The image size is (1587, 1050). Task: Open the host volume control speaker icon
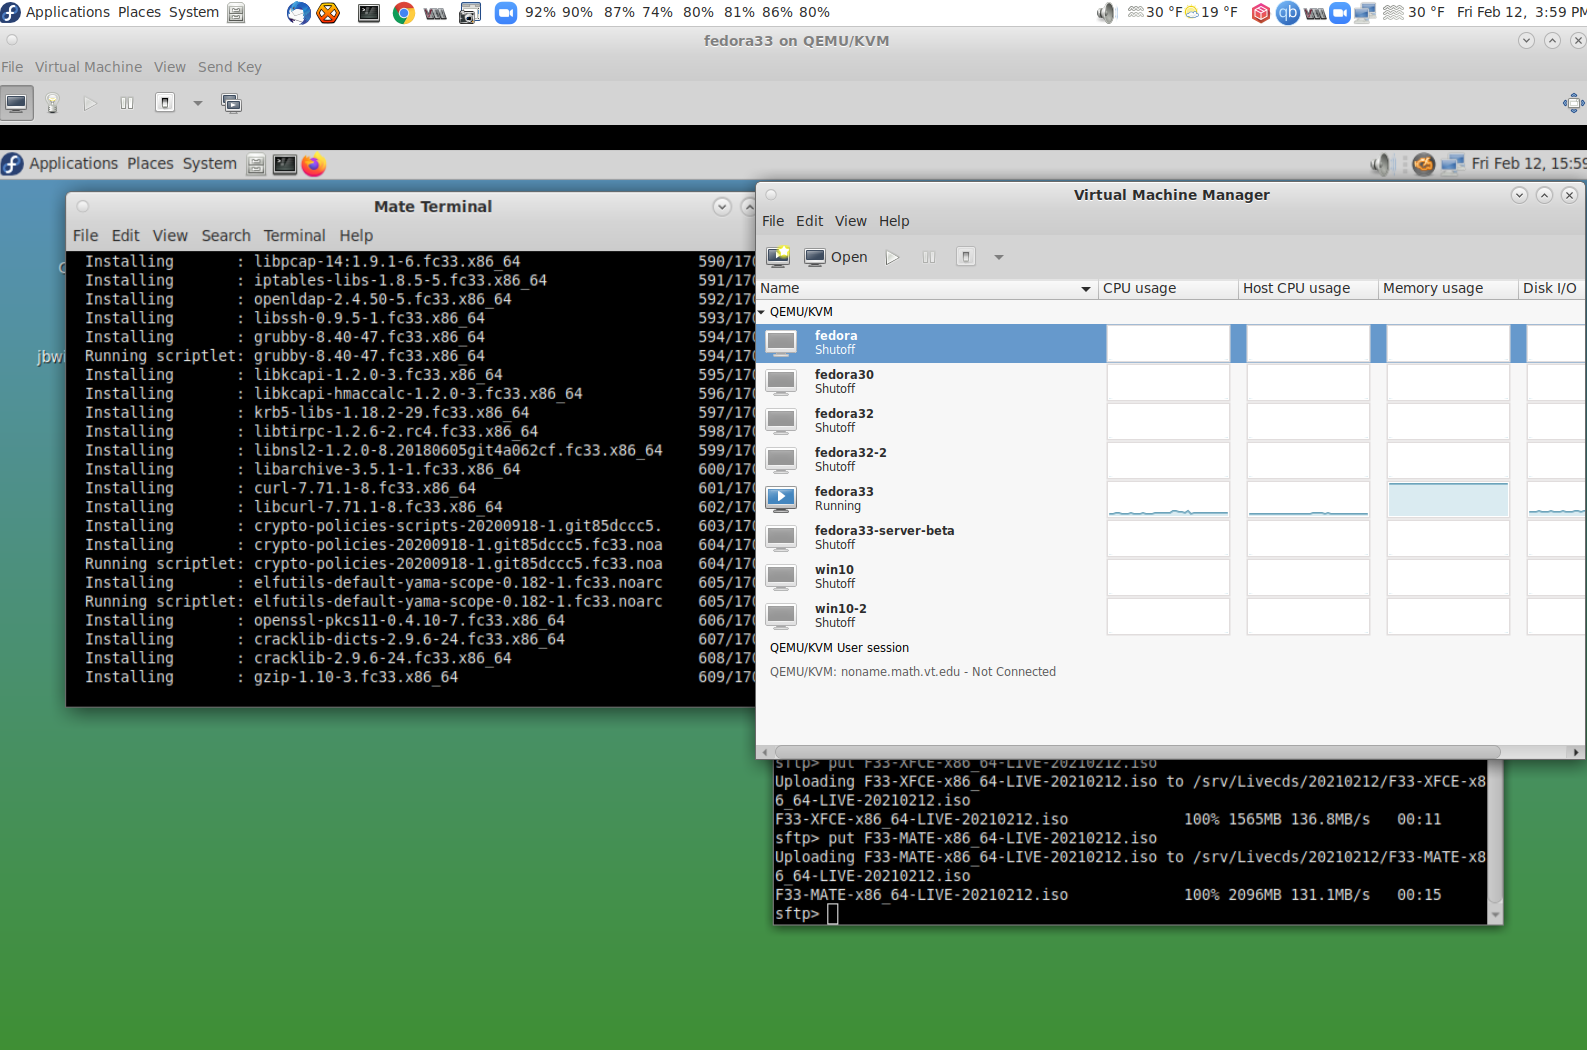tap(1105, 13)
